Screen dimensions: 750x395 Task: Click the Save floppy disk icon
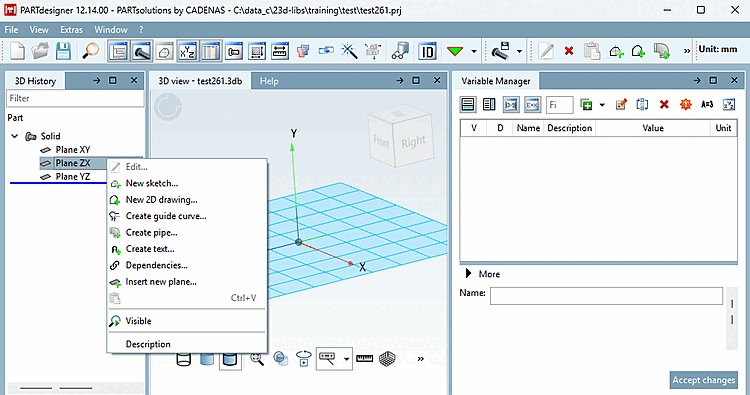[63, 51]
